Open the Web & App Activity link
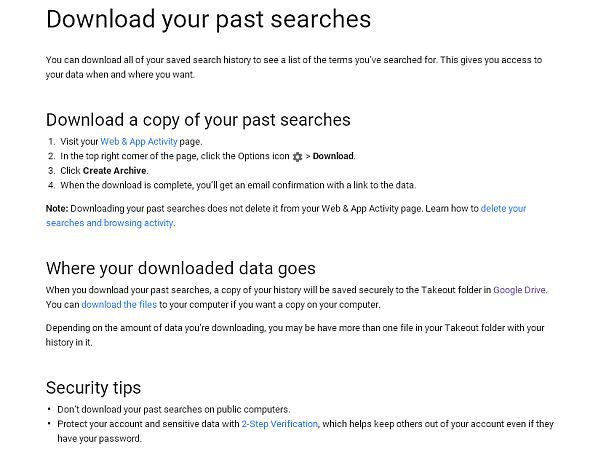 [139, 142]
